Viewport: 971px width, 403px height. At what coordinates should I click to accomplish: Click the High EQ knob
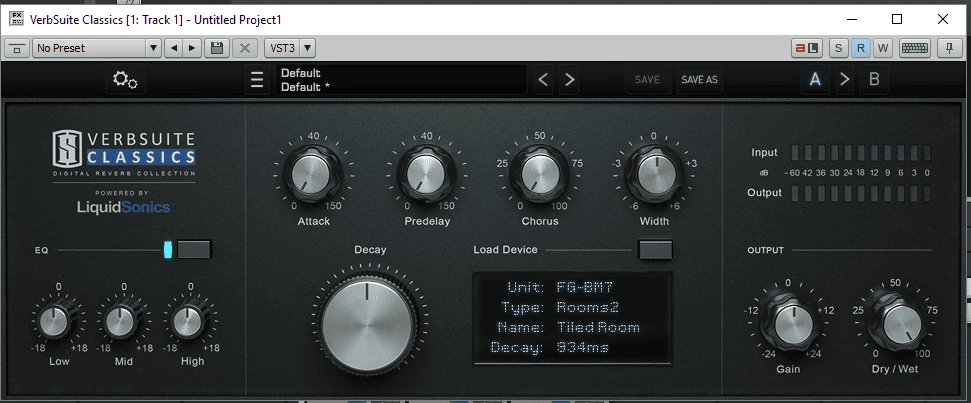click(x=188, y=321)
